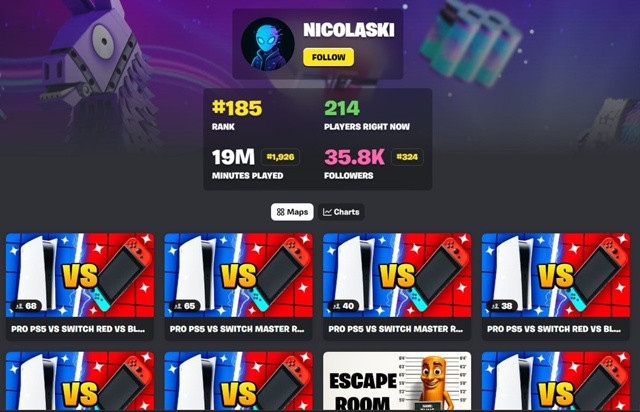This screenshot has width=640, height=412.
Task: Click the grid icon in Maps tab
Action: [280, 212]
